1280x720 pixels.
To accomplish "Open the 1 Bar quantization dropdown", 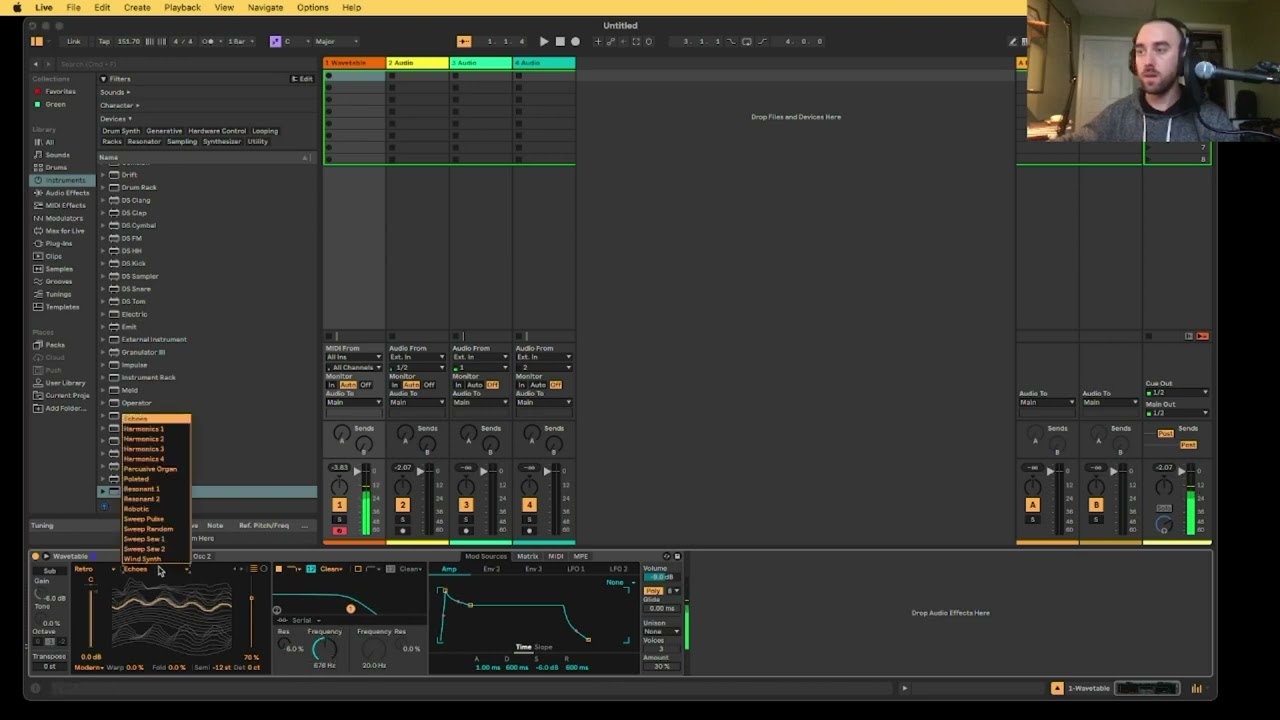I will coord(239,41).
